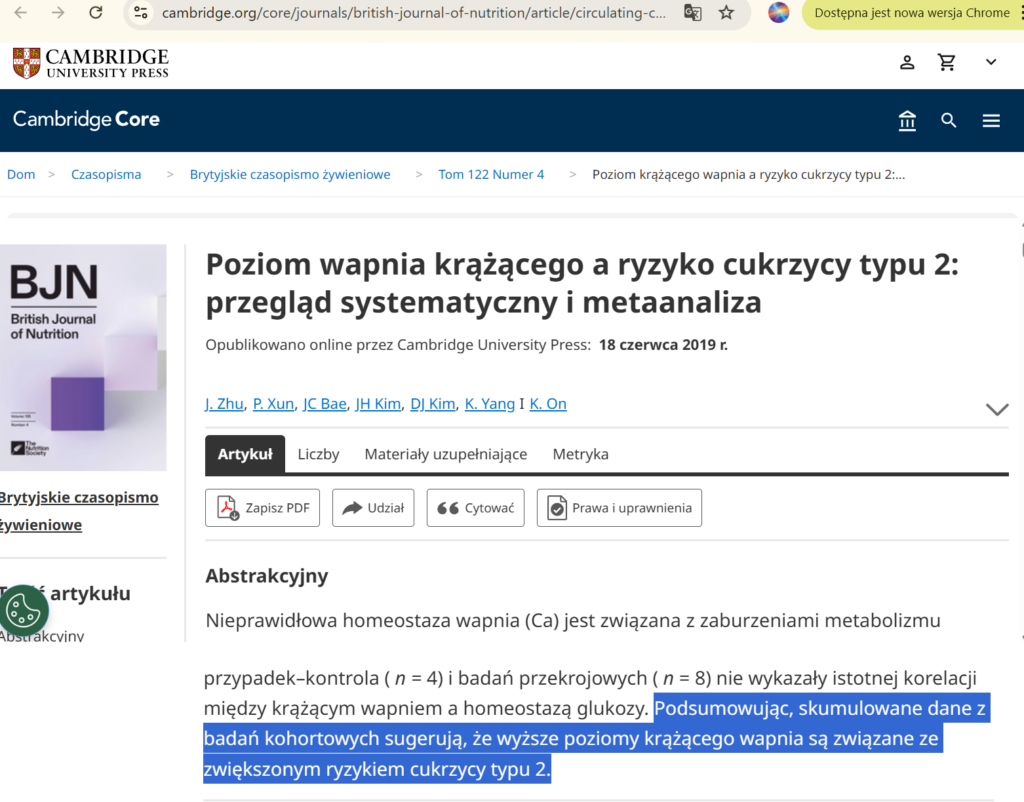
Task: Open the Materiały uzupełniające tab
Action: (445, 454)
